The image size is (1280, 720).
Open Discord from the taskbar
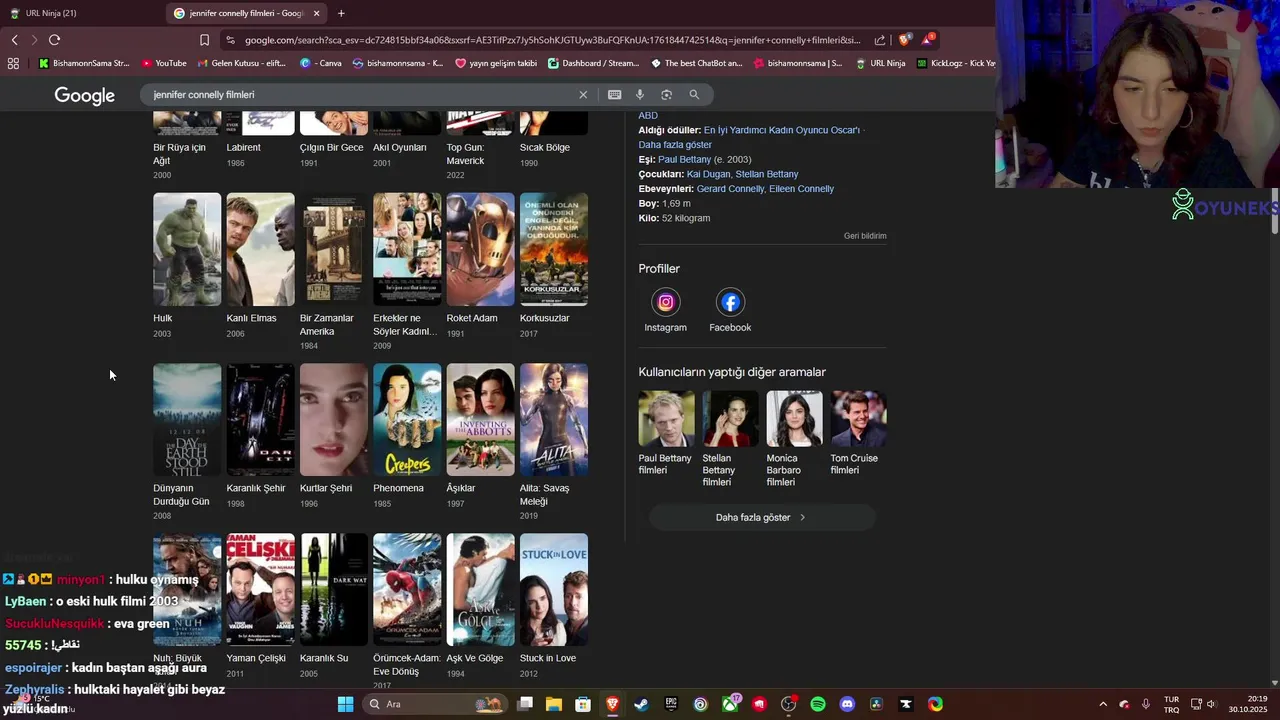pyautogui.click(x=848, y=704)
